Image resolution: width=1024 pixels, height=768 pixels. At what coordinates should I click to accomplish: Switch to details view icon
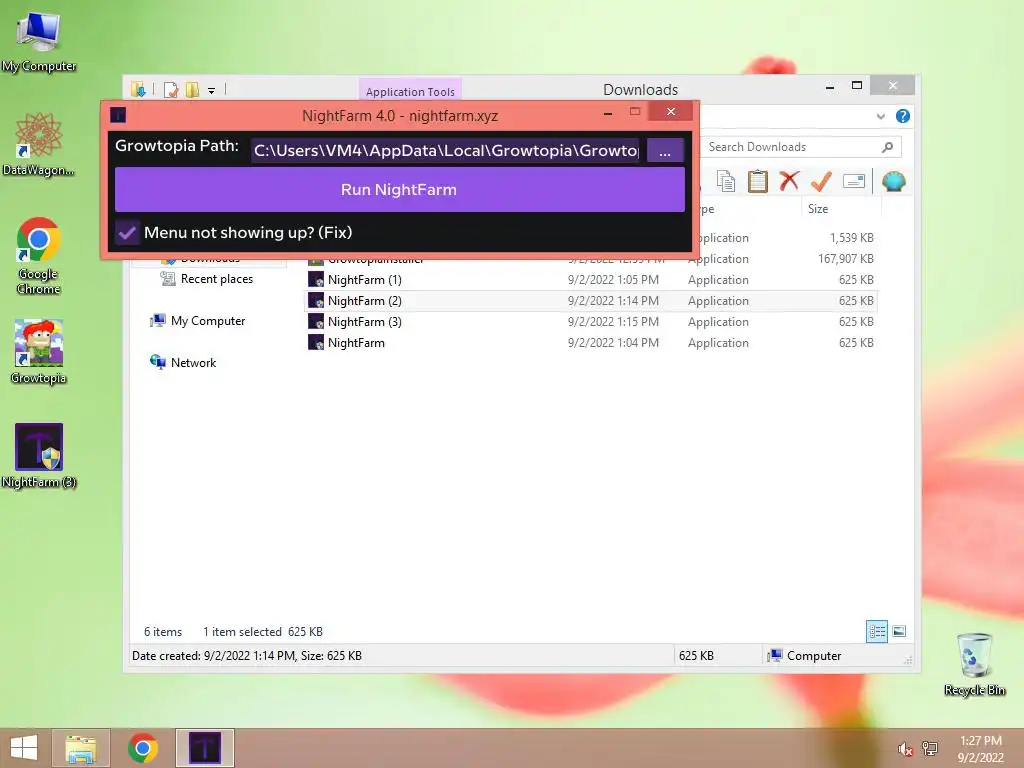coord(876,631)
